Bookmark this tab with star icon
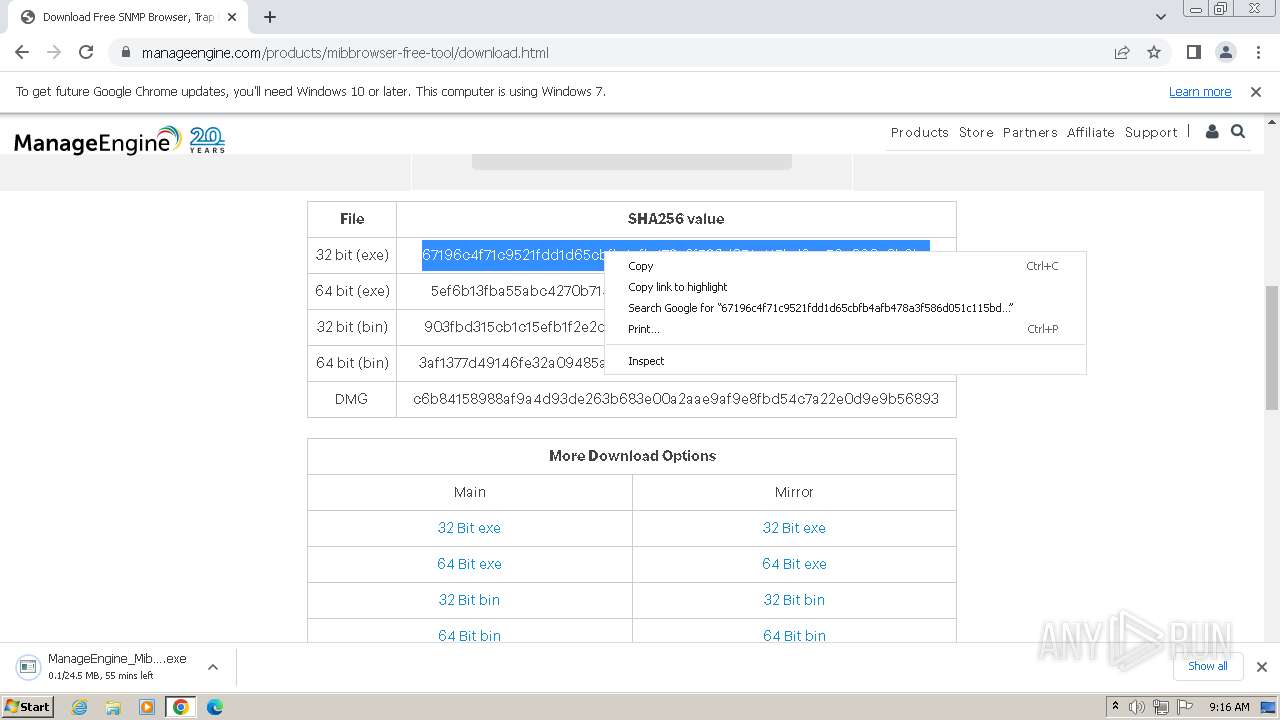The image size is (1280, 720). 1154,53
